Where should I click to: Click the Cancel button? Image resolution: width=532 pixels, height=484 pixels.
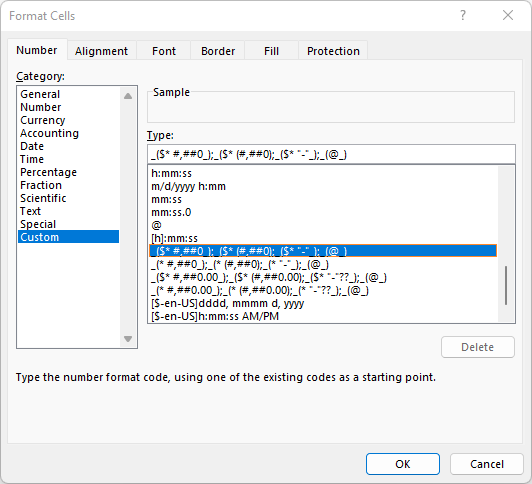487,464
